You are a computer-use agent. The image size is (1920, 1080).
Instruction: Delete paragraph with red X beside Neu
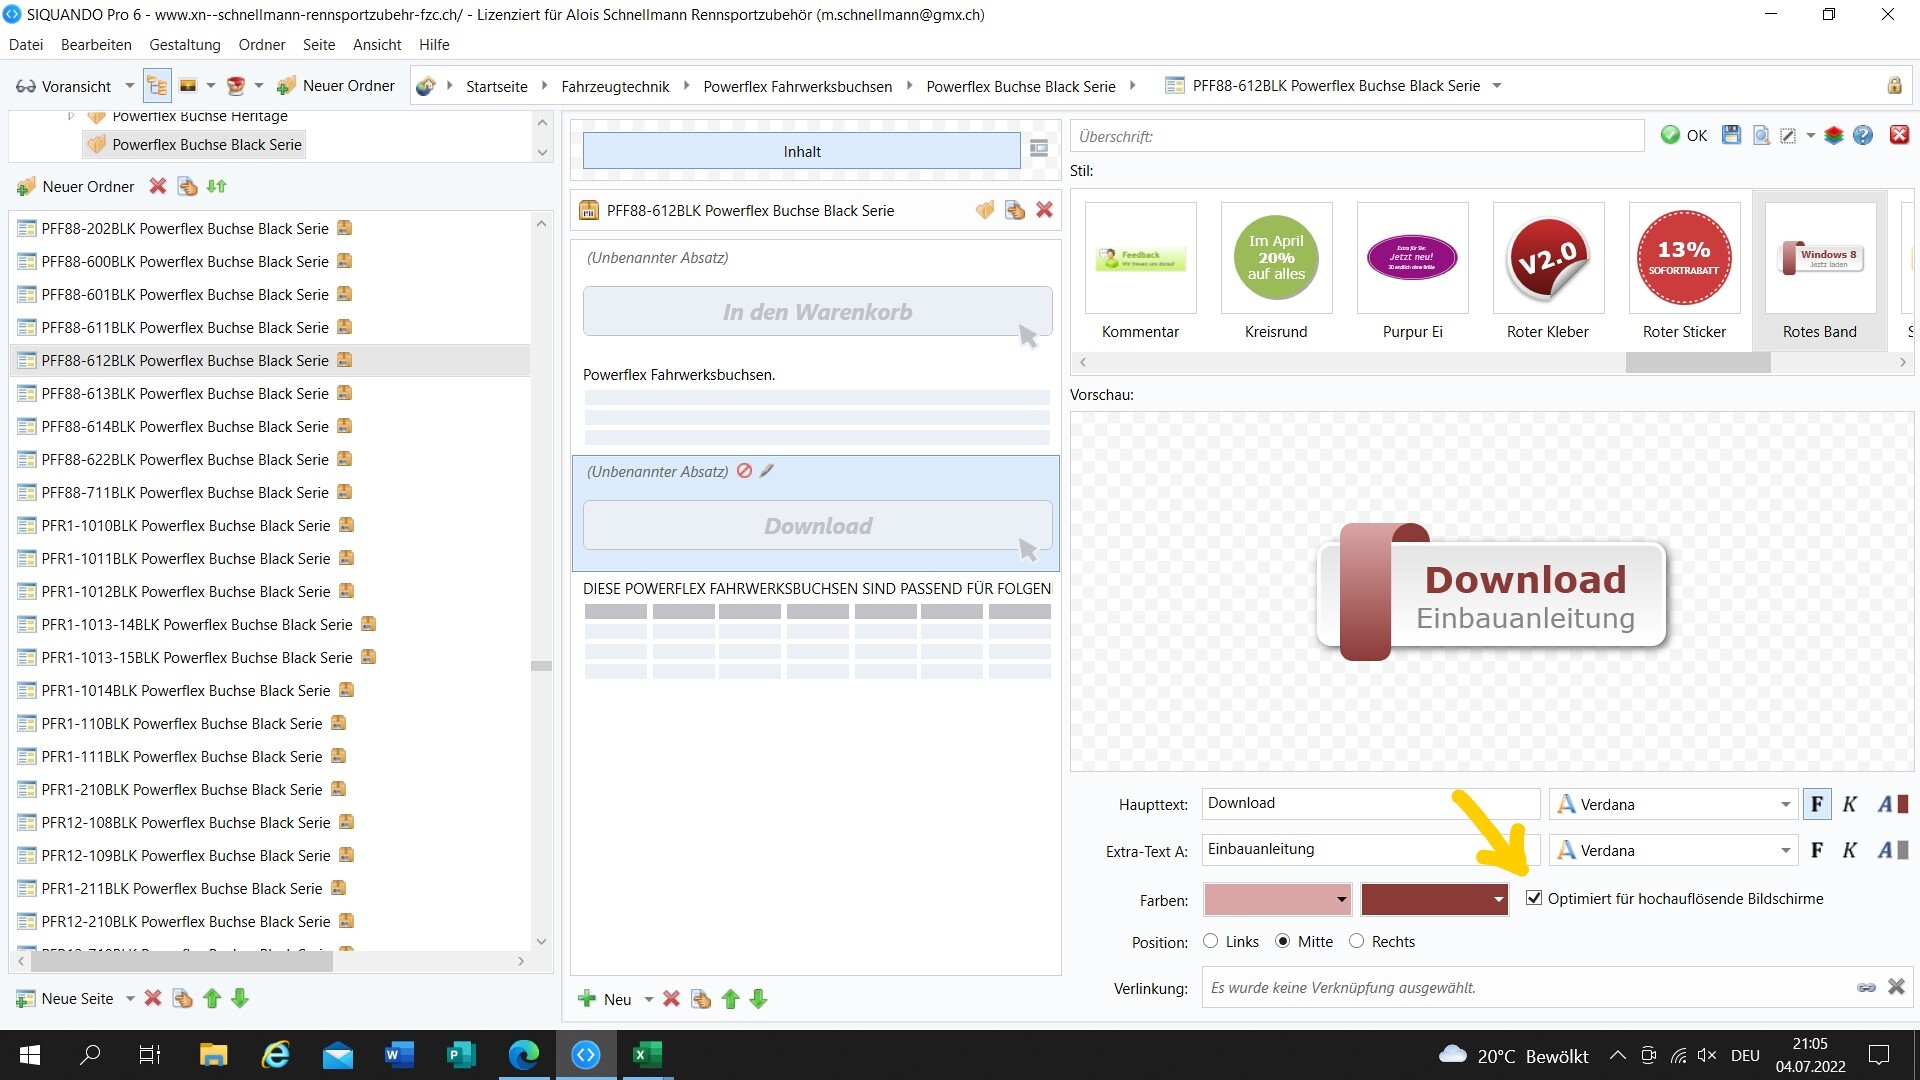(x=671, y=999)
